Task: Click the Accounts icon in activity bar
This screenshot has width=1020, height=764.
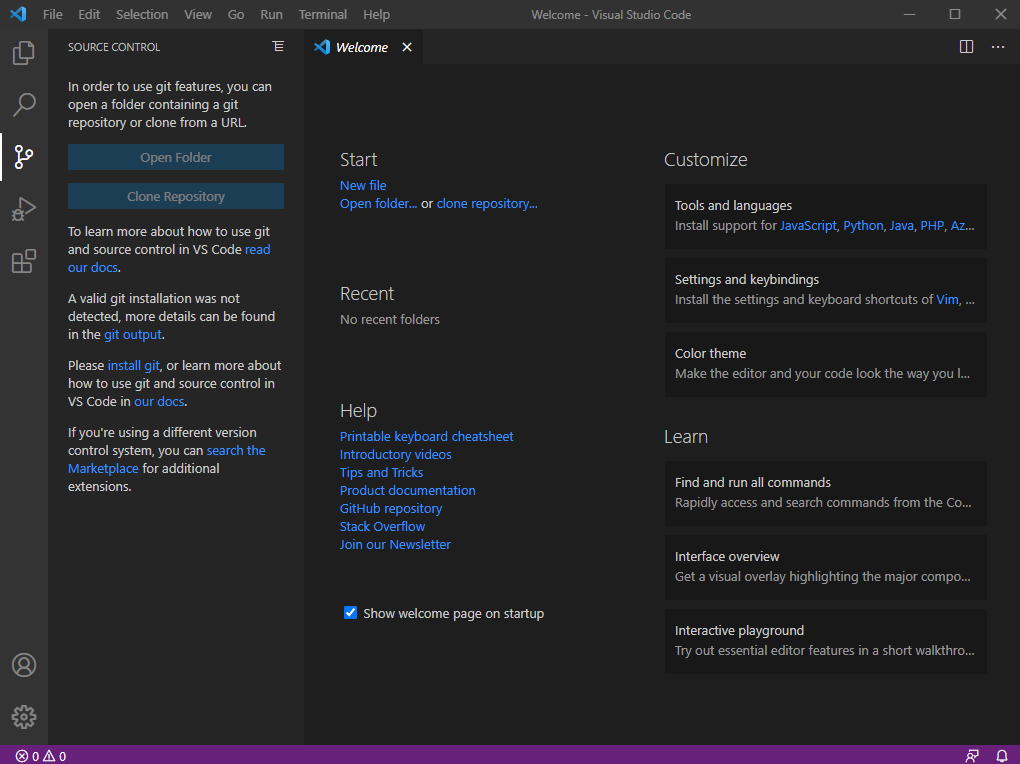Action: 24,665
